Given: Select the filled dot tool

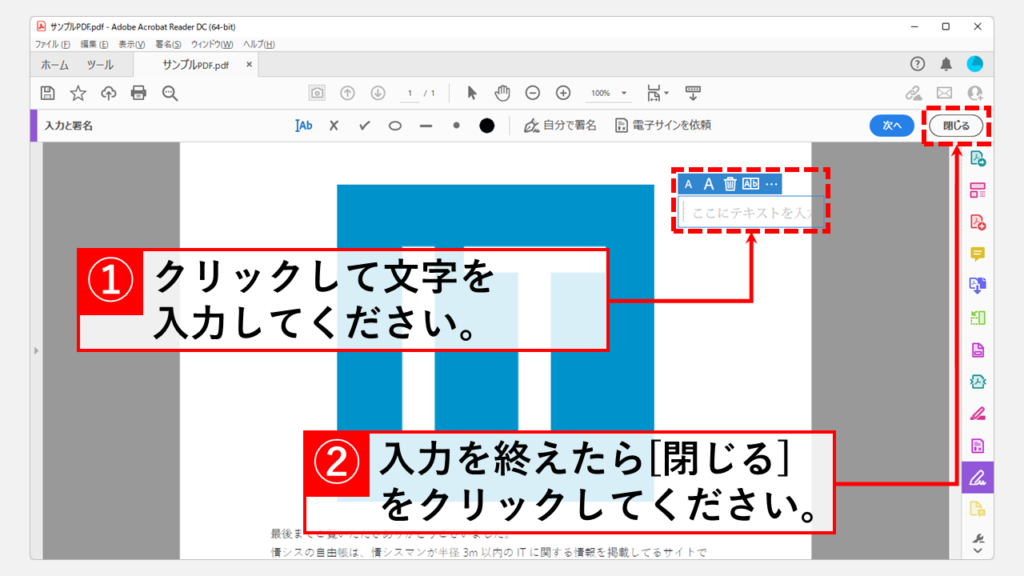Looking at the screenshot, I should click(456, 125).
